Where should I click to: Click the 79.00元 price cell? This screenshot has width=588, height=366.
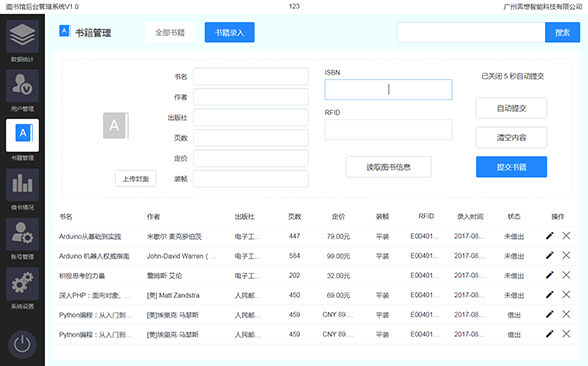(x=338, y=236)
